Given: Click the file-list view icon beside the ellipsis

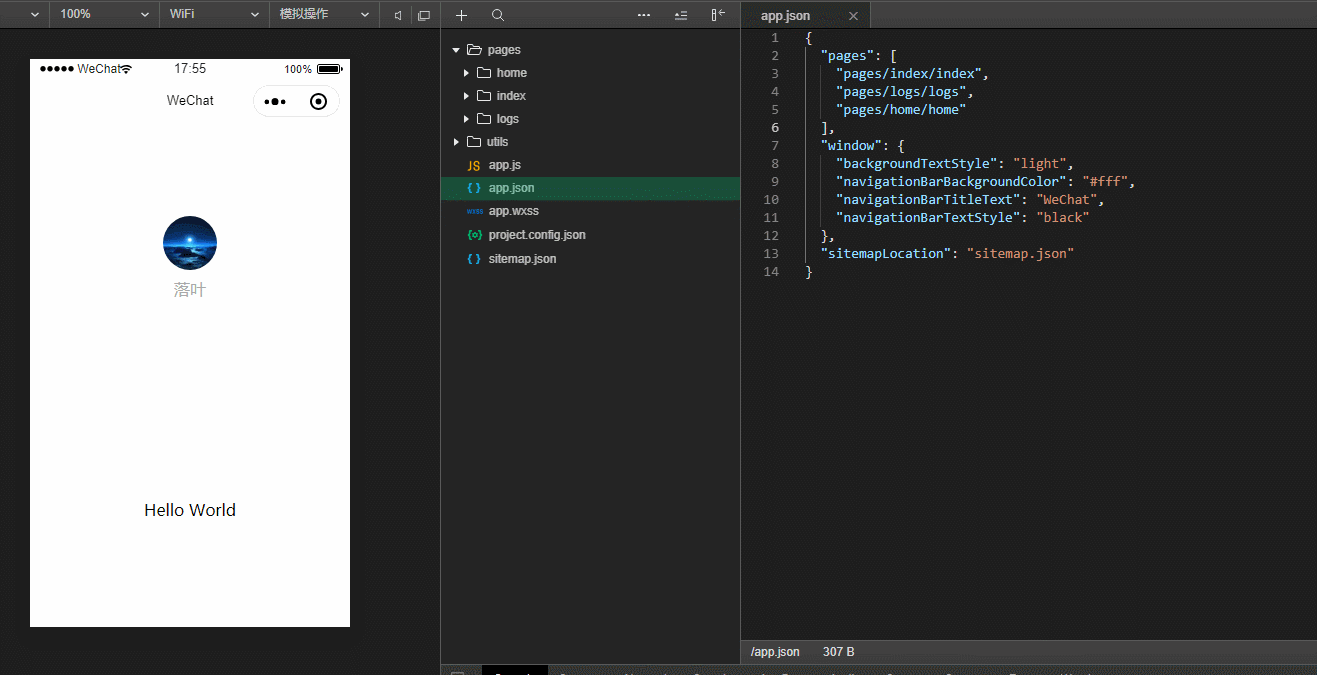Looking at the screenshot, I should tap(681, 15).
